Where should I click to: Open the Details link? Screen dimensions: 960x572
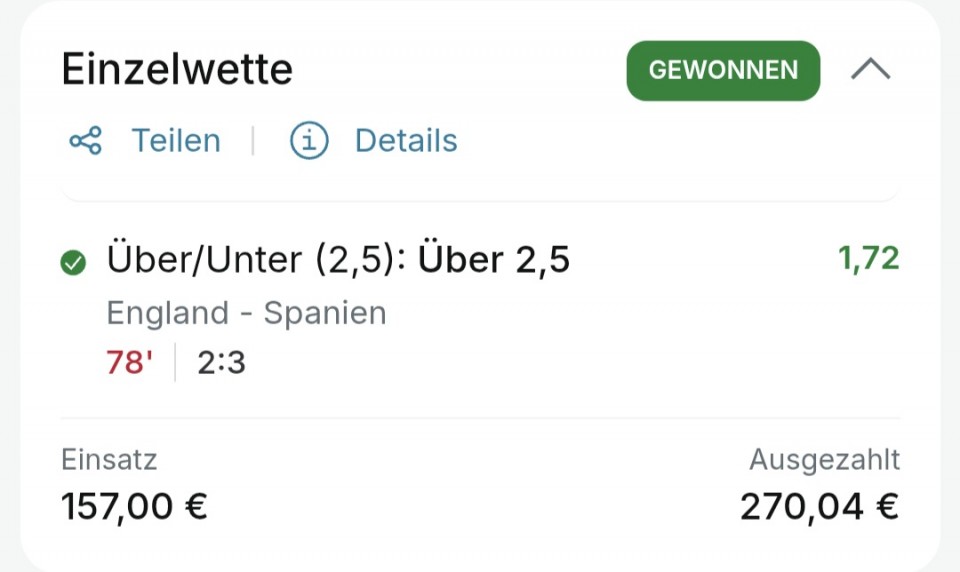click(x=406, y=141)
